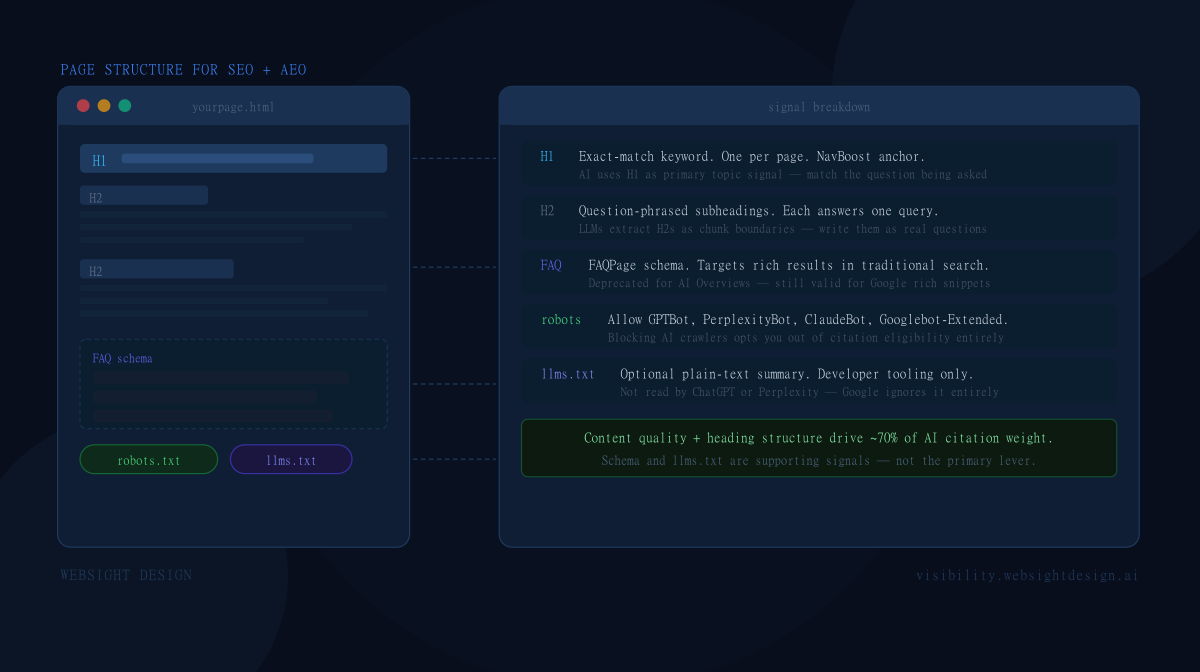Click the WEBSIGHT DESIGN footer text
The width and height of the screenshot is (1200, 672).
[126, 575]
